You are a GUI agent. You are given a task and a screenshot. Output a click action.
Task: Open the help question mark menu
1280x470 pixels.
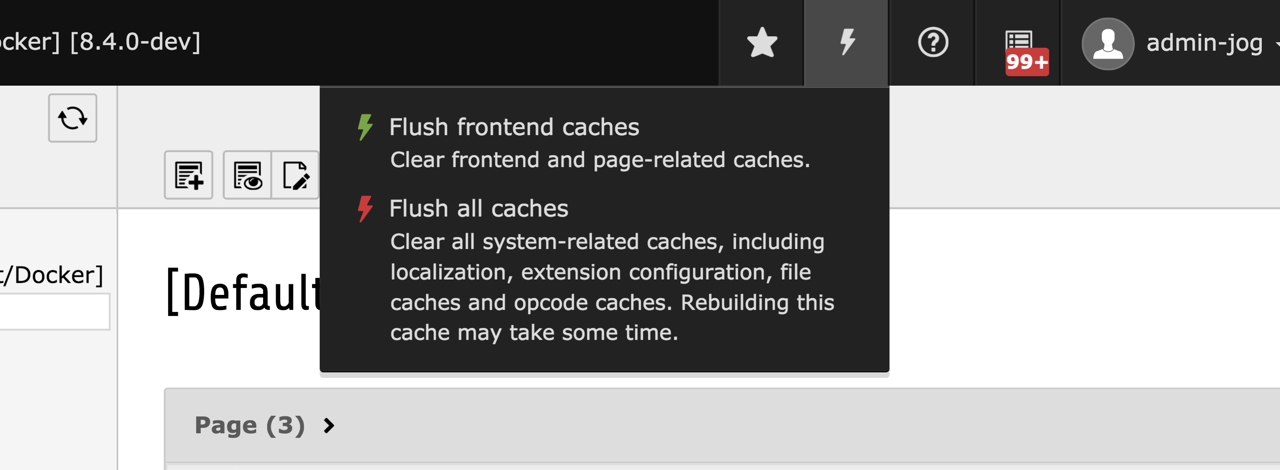(932, 42)
